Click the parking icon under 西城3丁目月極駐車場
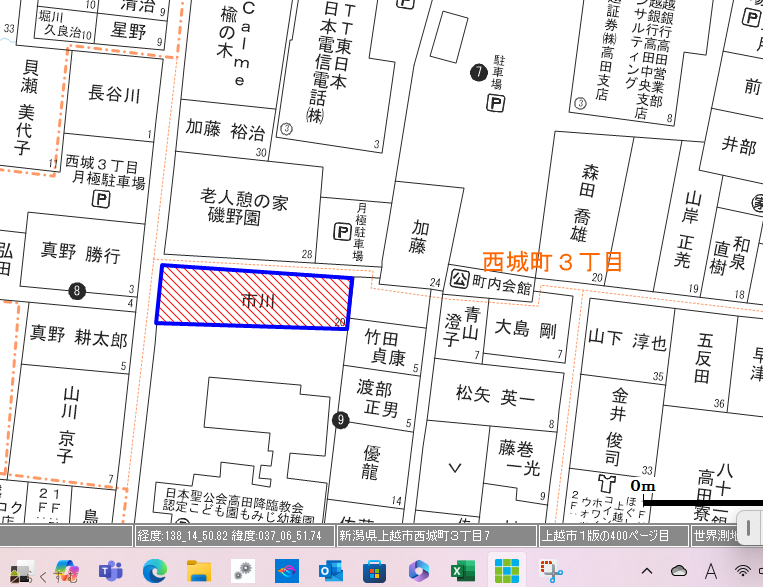Image resolution: width=763 pixels, height=587 pixels. tap(101, 200)
